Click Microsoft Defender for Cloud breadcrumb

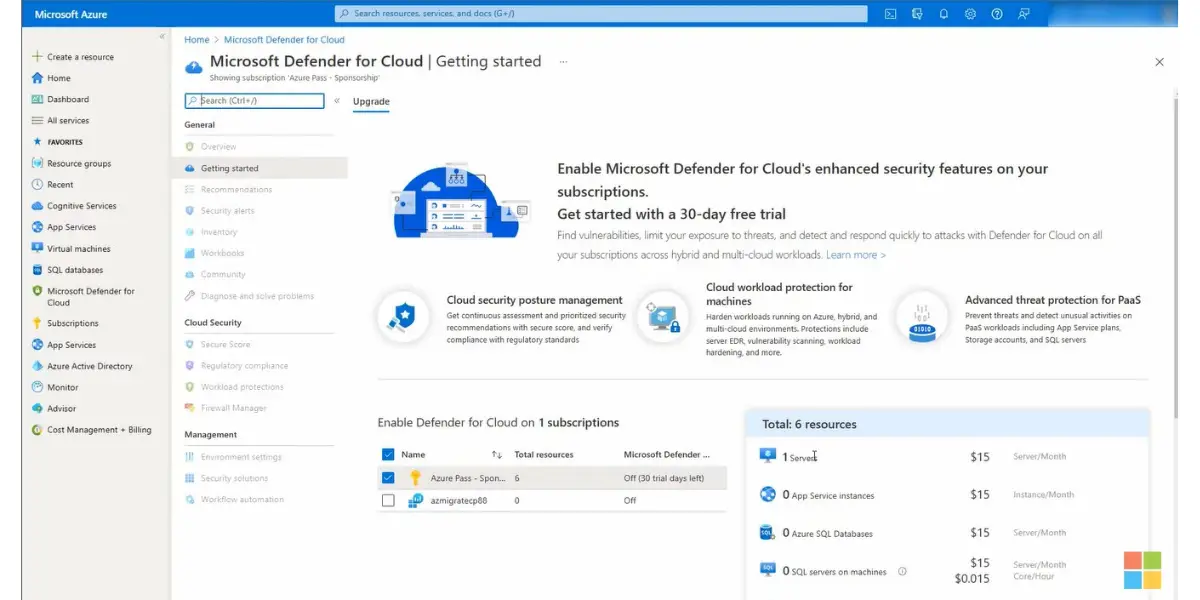284,40
